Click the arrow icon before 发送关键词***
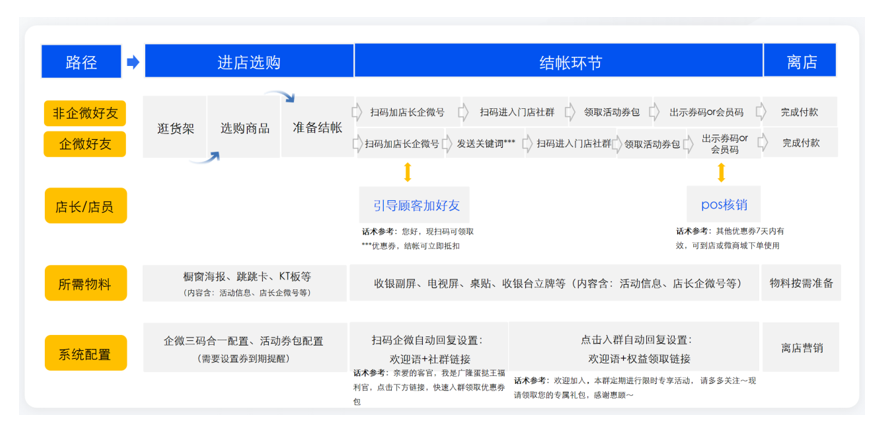Screen dimensions: 884x431 [450, 144]
